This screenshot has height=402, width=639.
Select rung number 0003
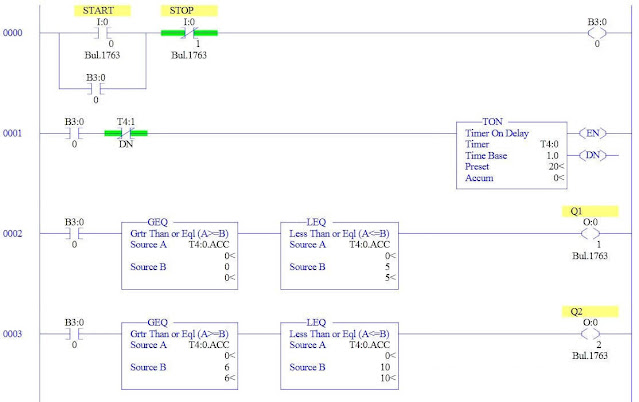coord(13,334)
